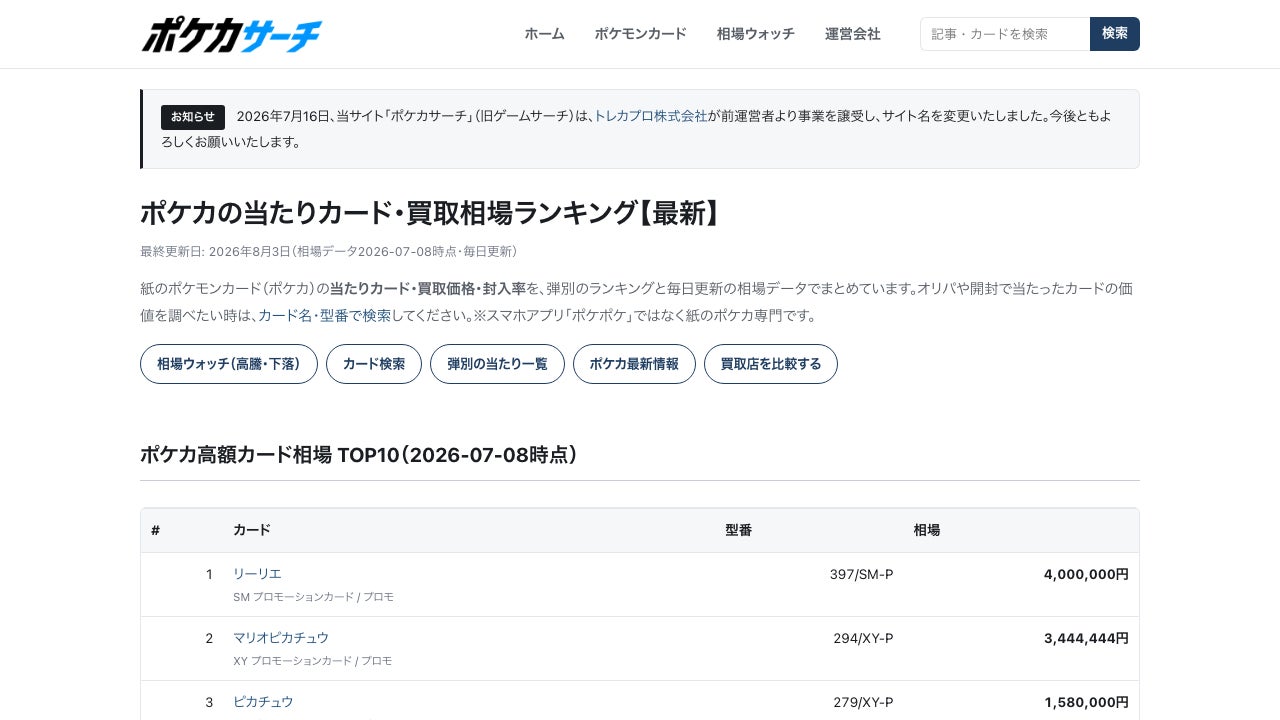The width and height of the screenshot is (1280, 720).
Task: Select the page title ポケカの当たりカード・買取相場ランキング
Action: click(x=431, y=213)
